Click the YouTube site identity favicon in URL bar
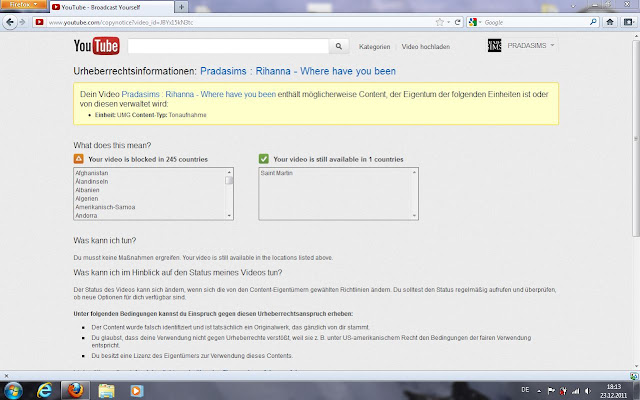This screenshot has height=400, width=640. point(40,22)
